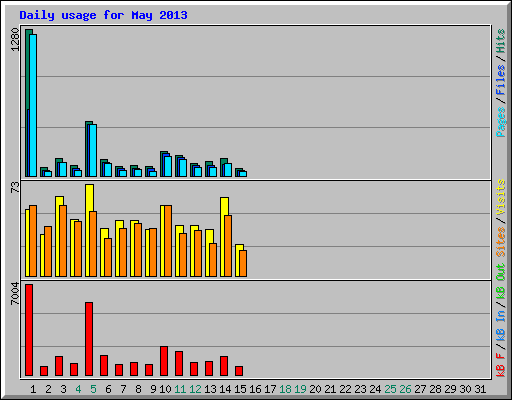
Task: Click the red kB F bar for day 10
Action: [164, 361]
